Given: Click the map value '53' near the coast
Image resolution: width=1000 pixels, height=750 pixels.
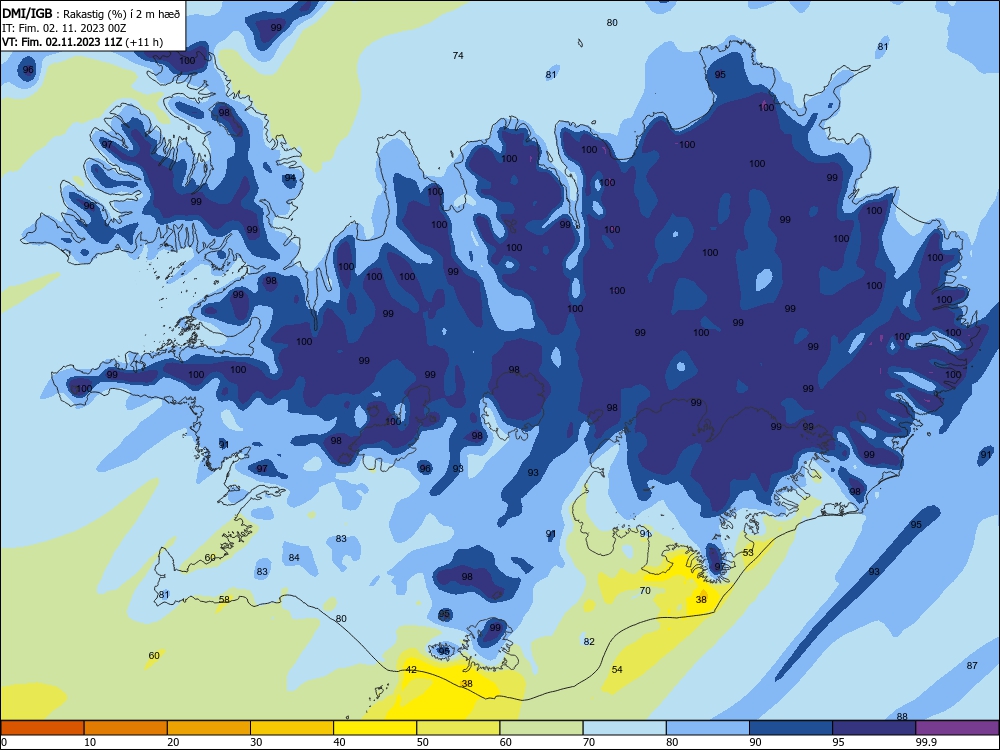Looking at the screenshot, I should pyautogui.click(x=748, y=552).
